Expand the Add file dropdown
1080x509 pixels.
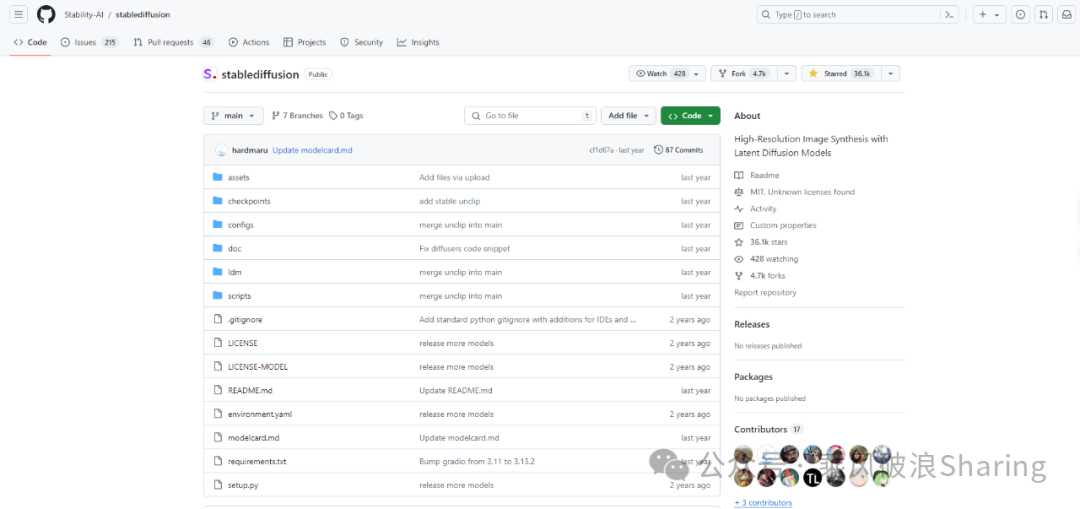click(628, 116)
